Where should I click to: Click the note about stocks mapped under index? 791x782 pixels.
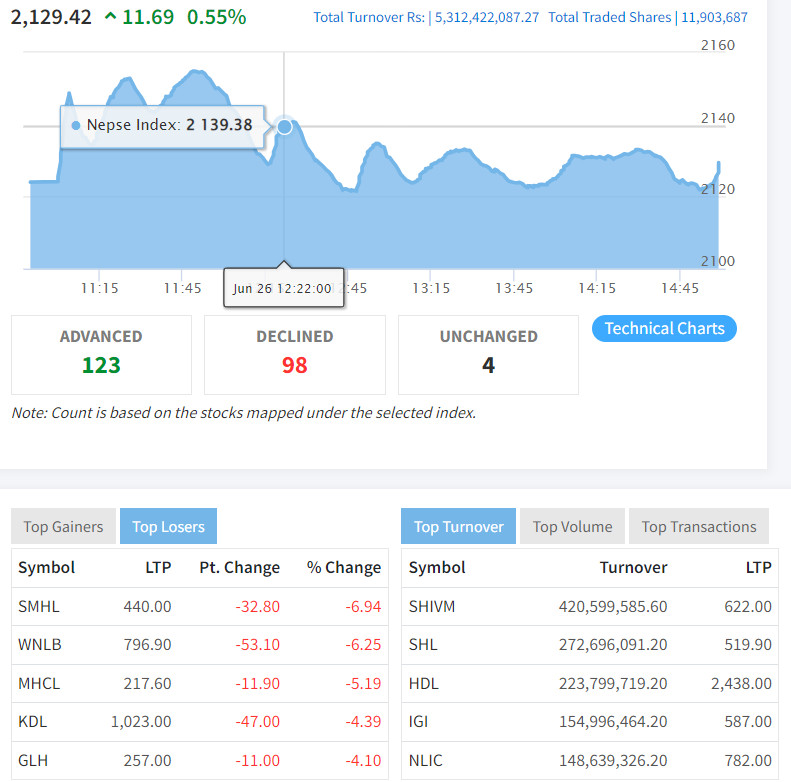pyautogui.click(x=244, y=413)
